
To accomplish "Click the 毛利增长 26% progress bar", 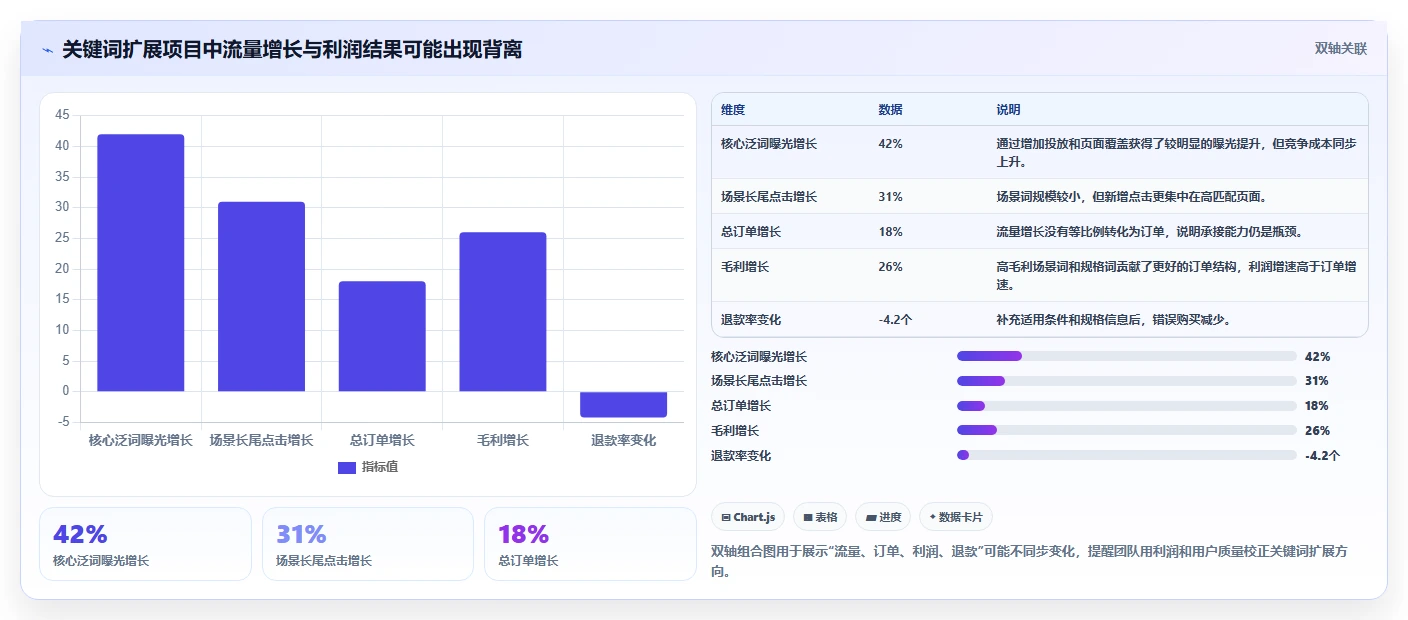I will click(x=1127, y=431).
